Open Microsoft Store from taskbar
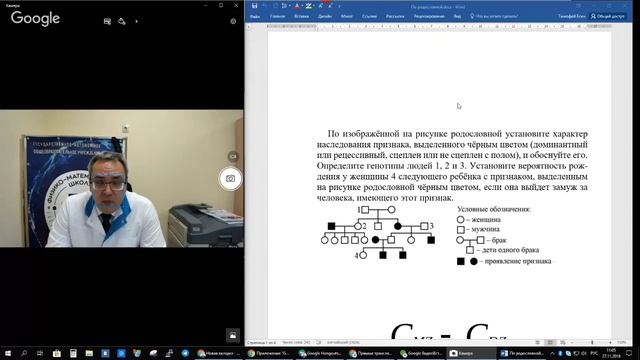This screenshot has width=640, height=360. (57, 353)
